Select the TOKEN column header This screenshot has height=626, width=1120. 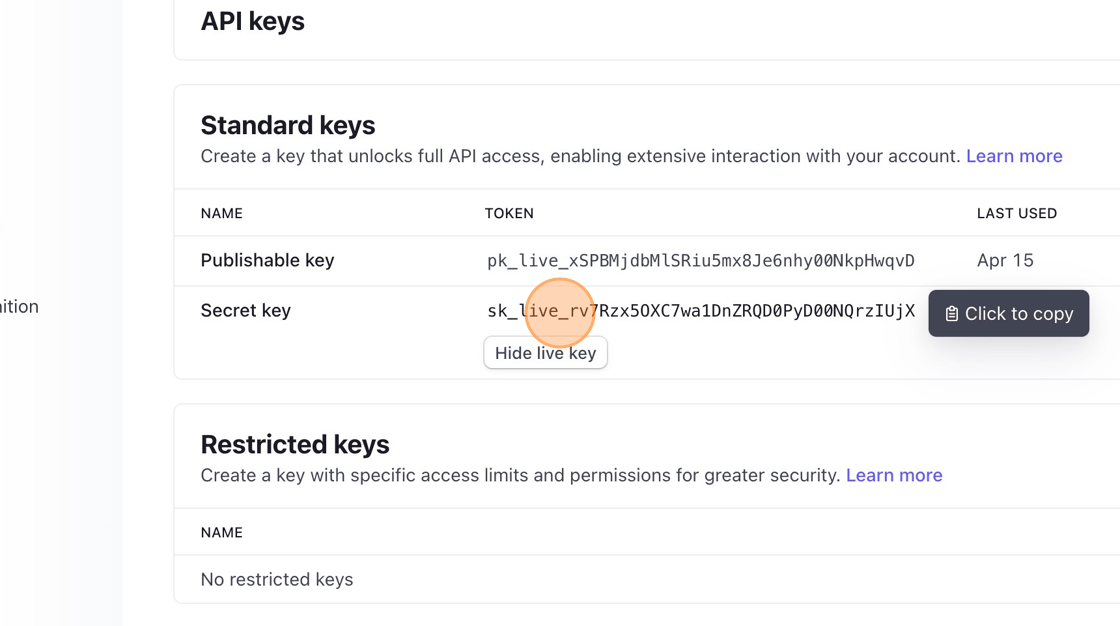click(509, 213)
